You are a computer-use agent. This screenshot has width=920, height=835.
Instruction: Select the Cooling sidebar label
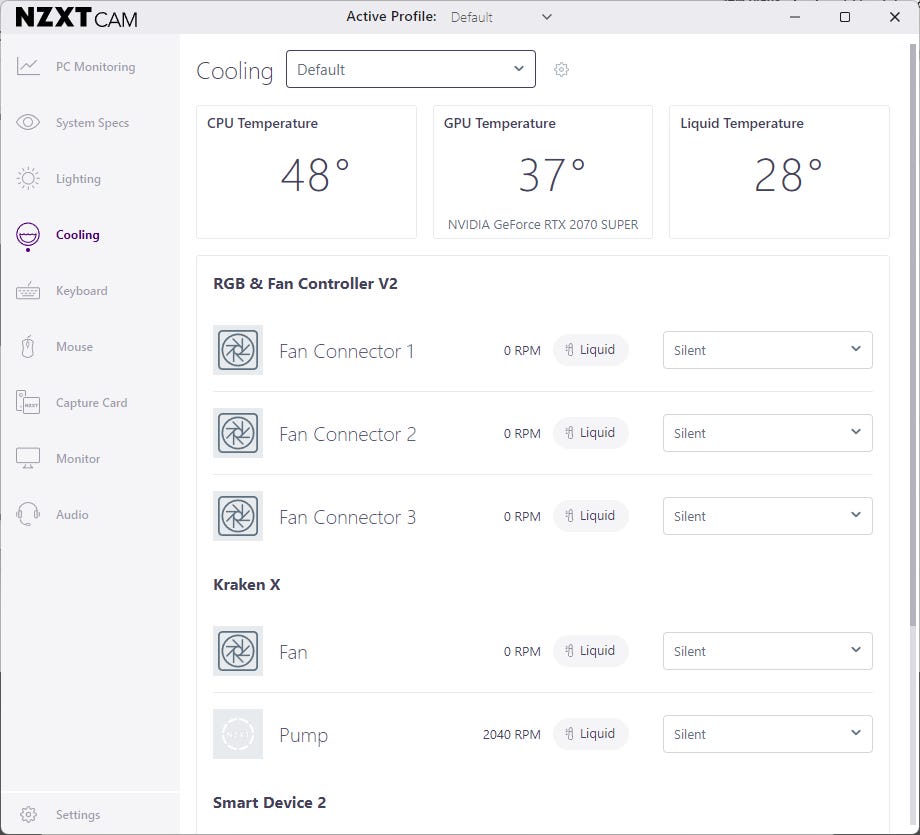click(77, 235)
